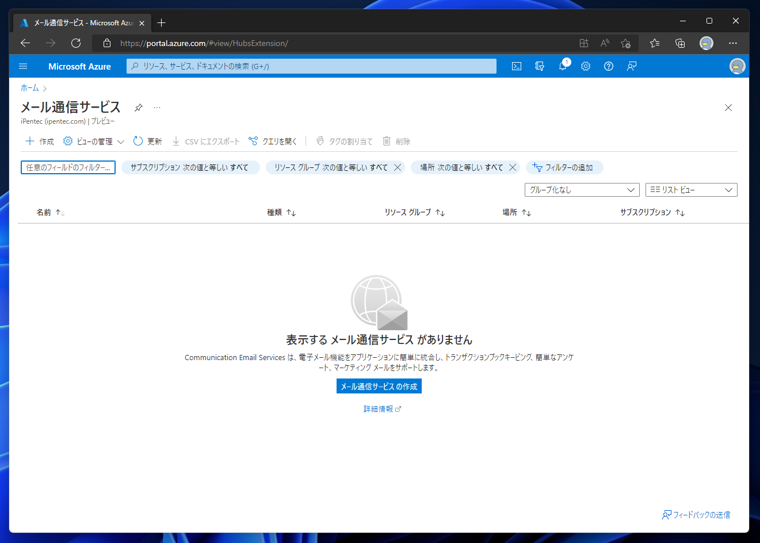760x543 pixels.
Task: Remove the リソース グループ filter
Action: point(397,167)
